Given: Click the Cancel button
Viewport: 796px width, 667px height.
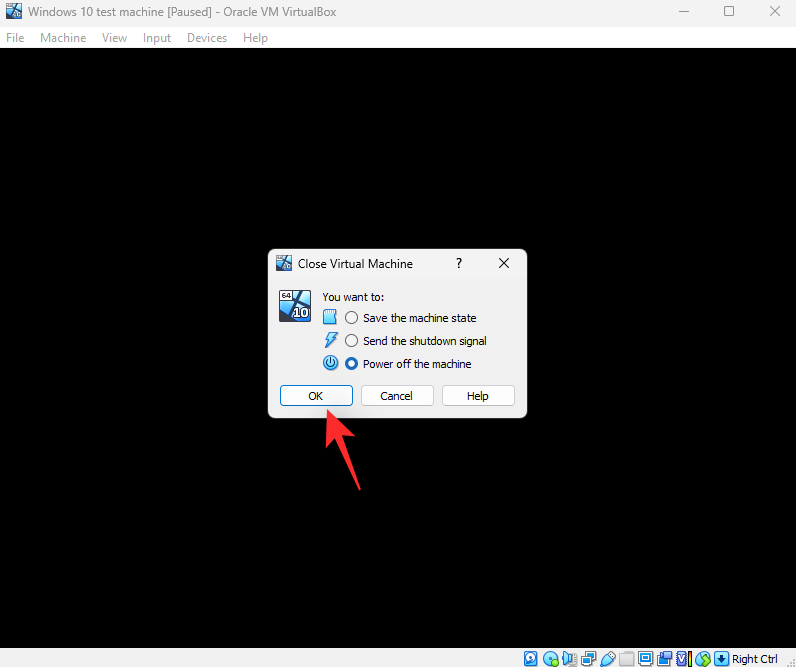Looking at the screenshot, I should coord(397,395).
